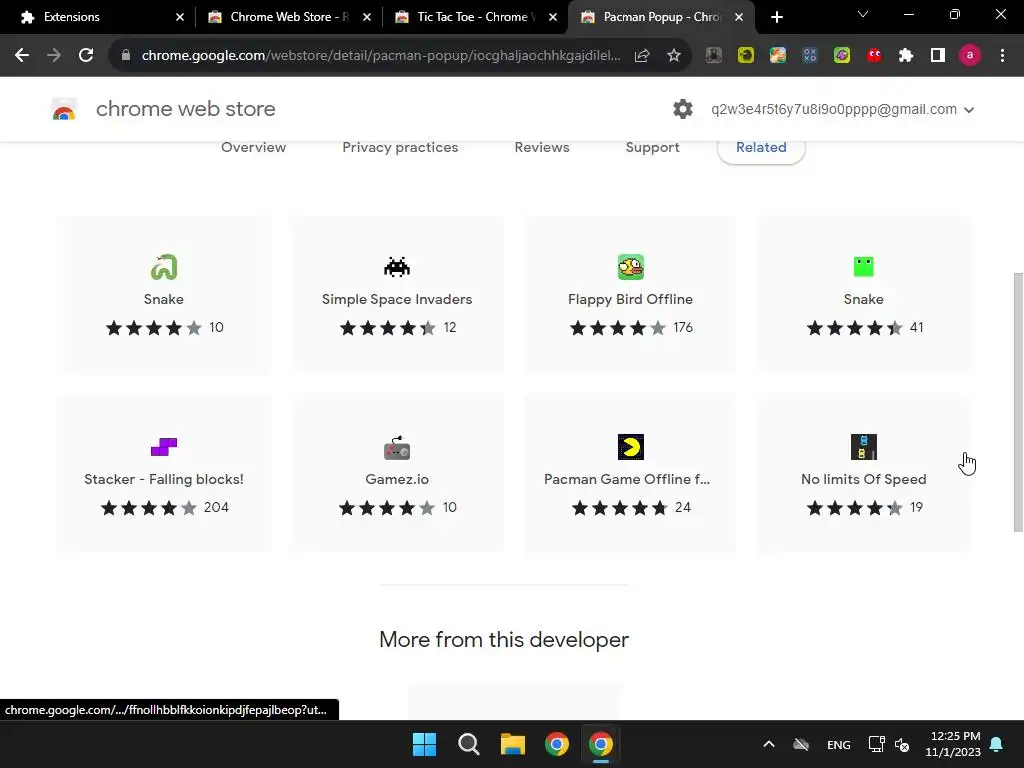This screenshot has width=1024, height=768.
Task: Open the No limits Of Speed icon
Action: (863, 447)
